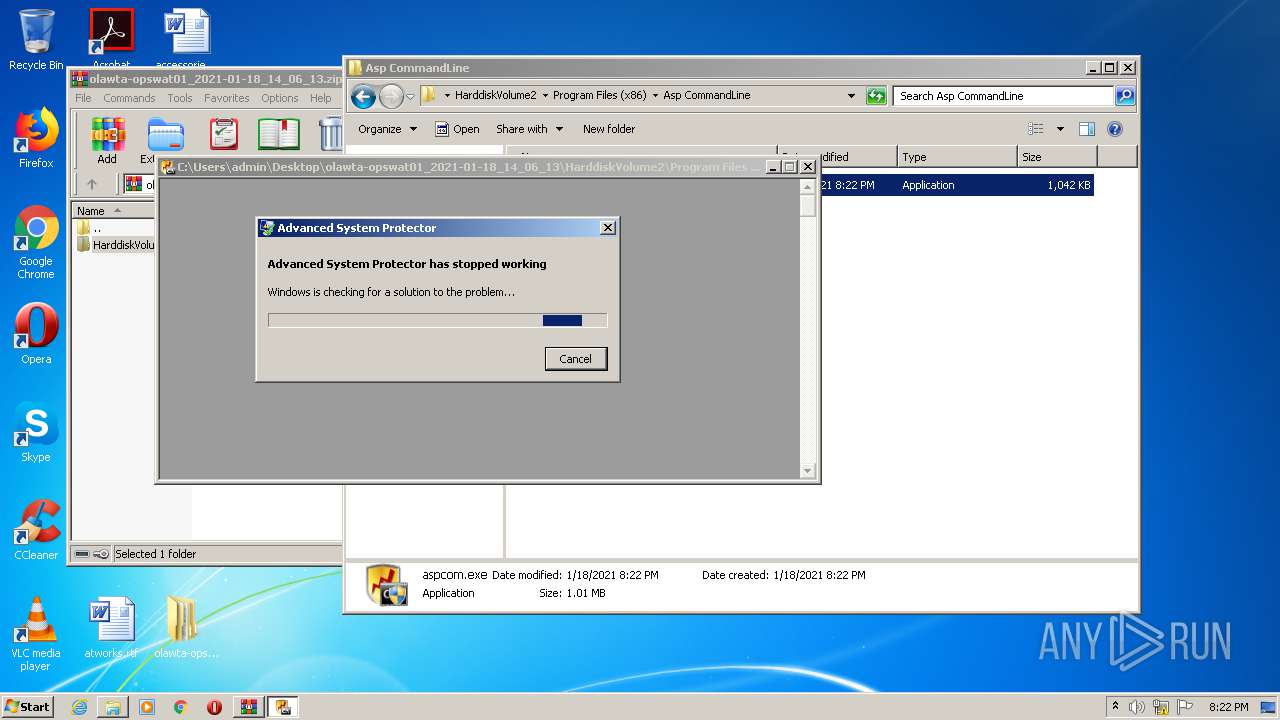Viewport: 1280px width, 720px height.
Task: Launch Opera desktop shortcut
Action: [x=36, y=334]
